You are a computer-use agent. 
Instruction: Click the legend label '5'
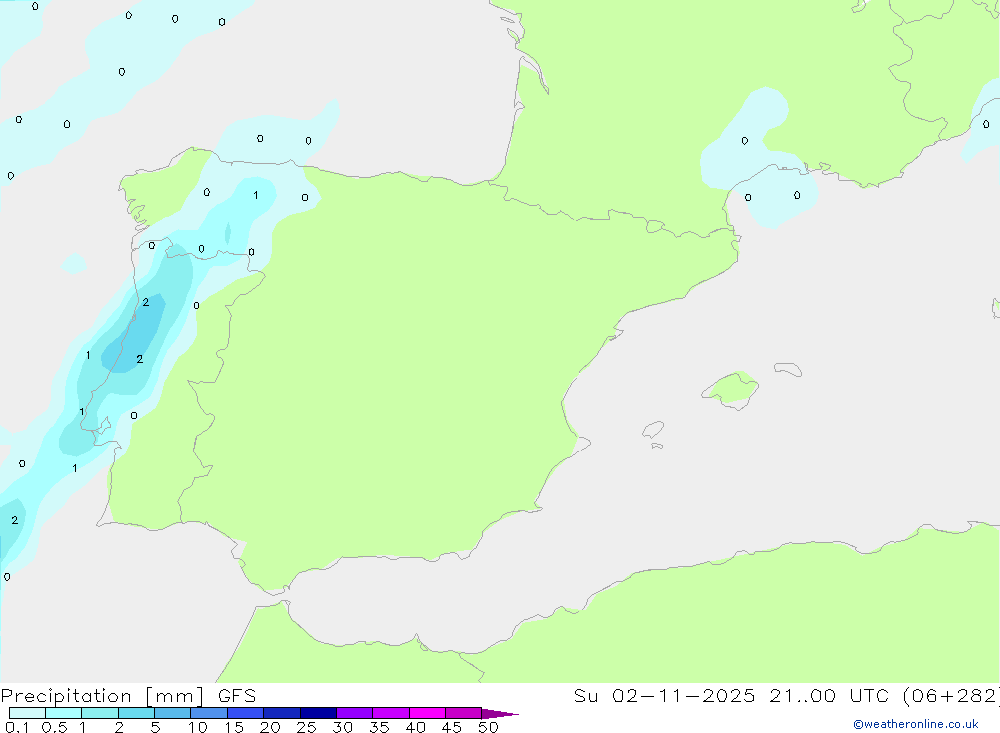click(155, 727)
